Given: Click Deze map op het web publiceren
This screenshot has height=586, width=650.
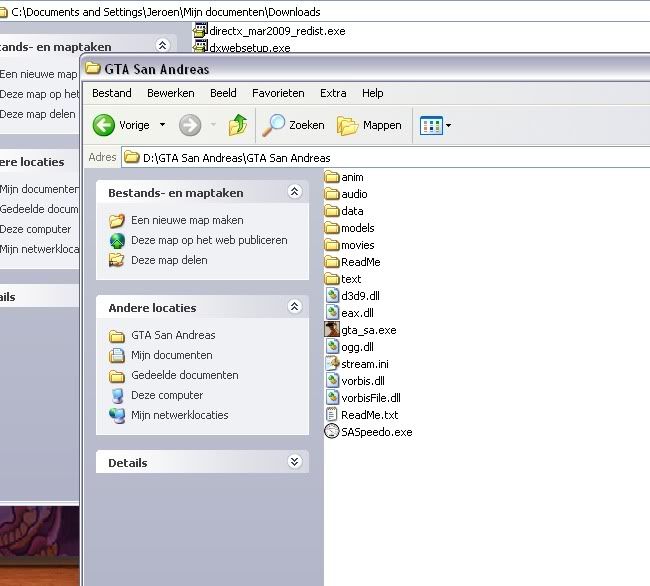Looking at the screenshot, I should click(209, 240).
